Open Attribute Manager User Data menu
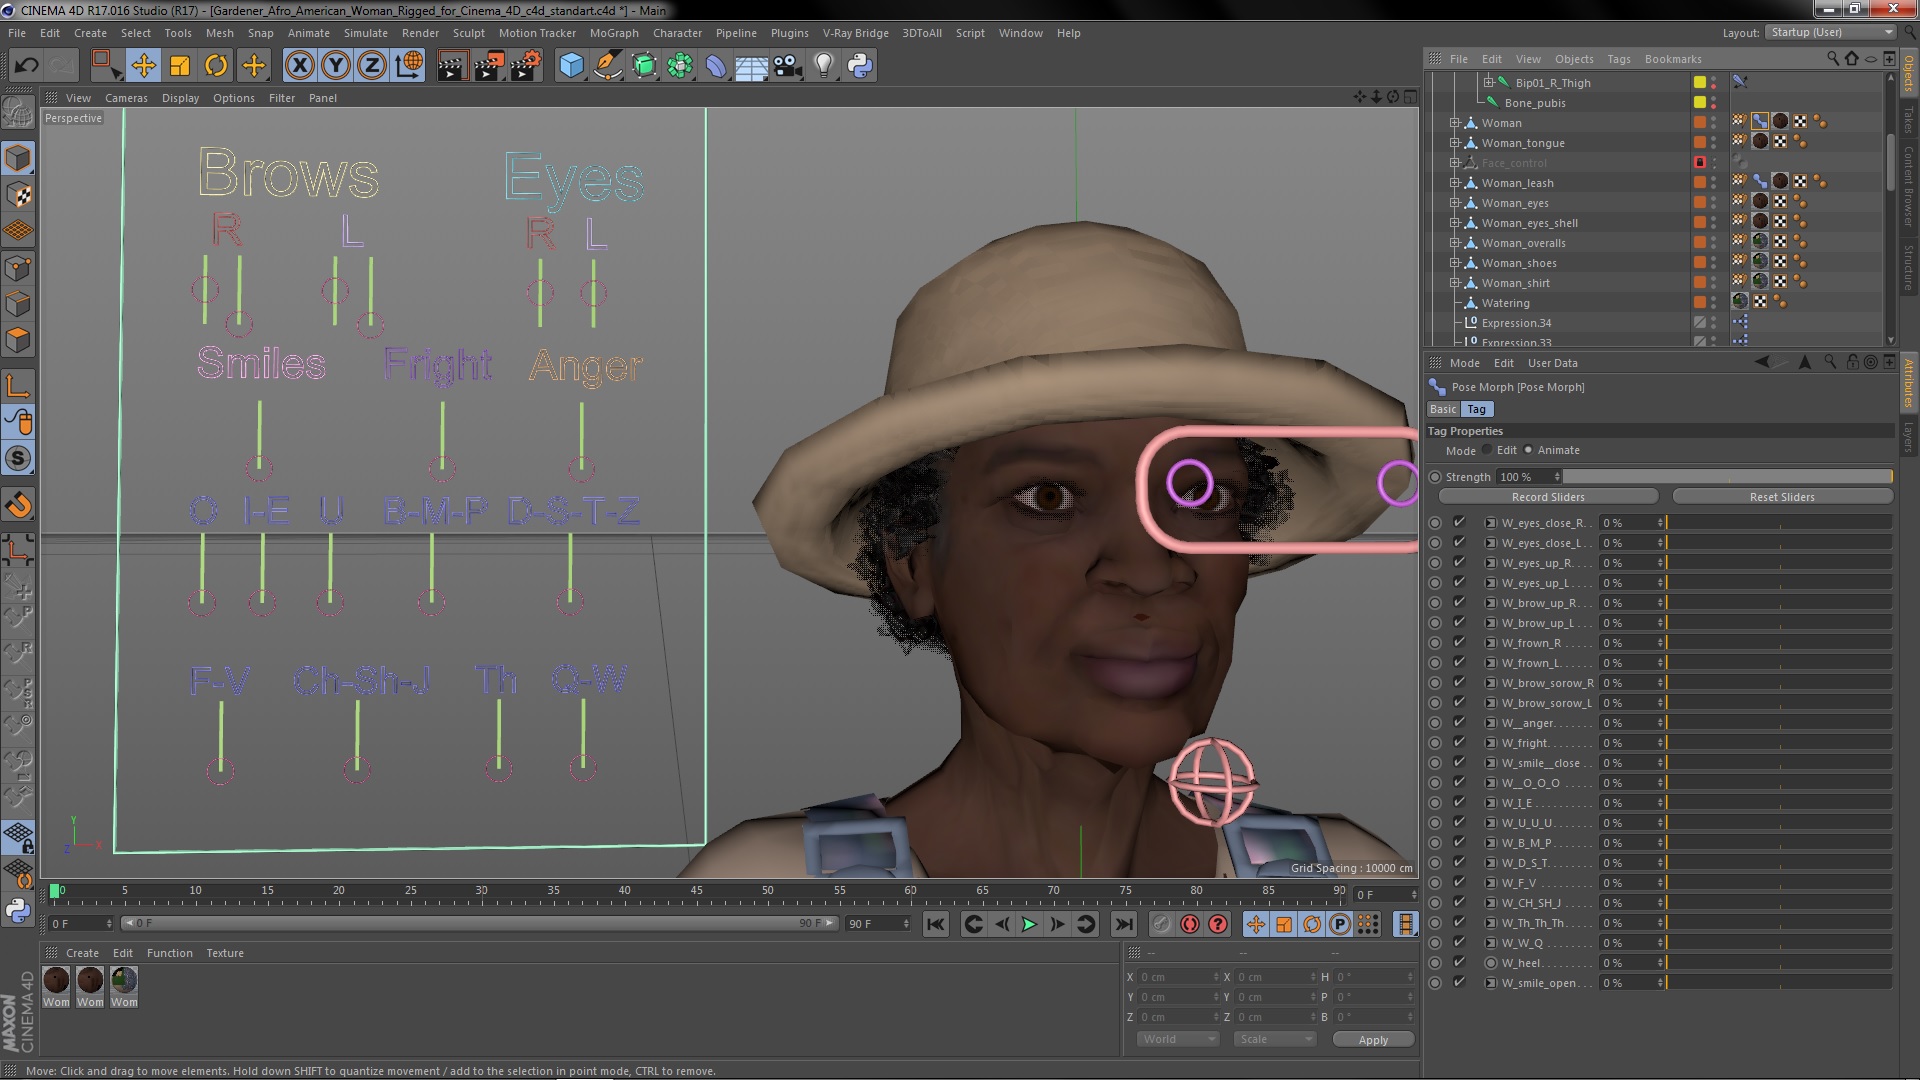Image resolution: width=1920 pixels, height=1080 pixels. [1553, 363]
